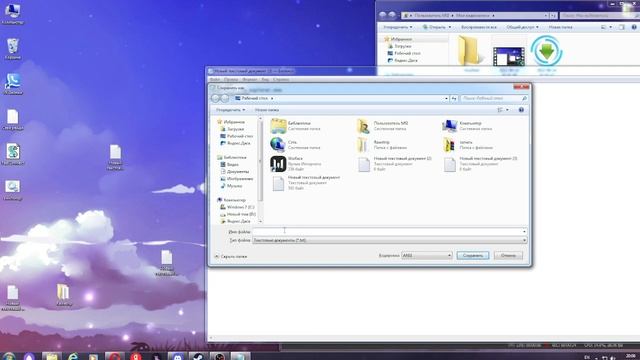This screenshot has width=640, height=360.
Task: Change view icon in the Save As dialog
Action: [x=500, y=110]
